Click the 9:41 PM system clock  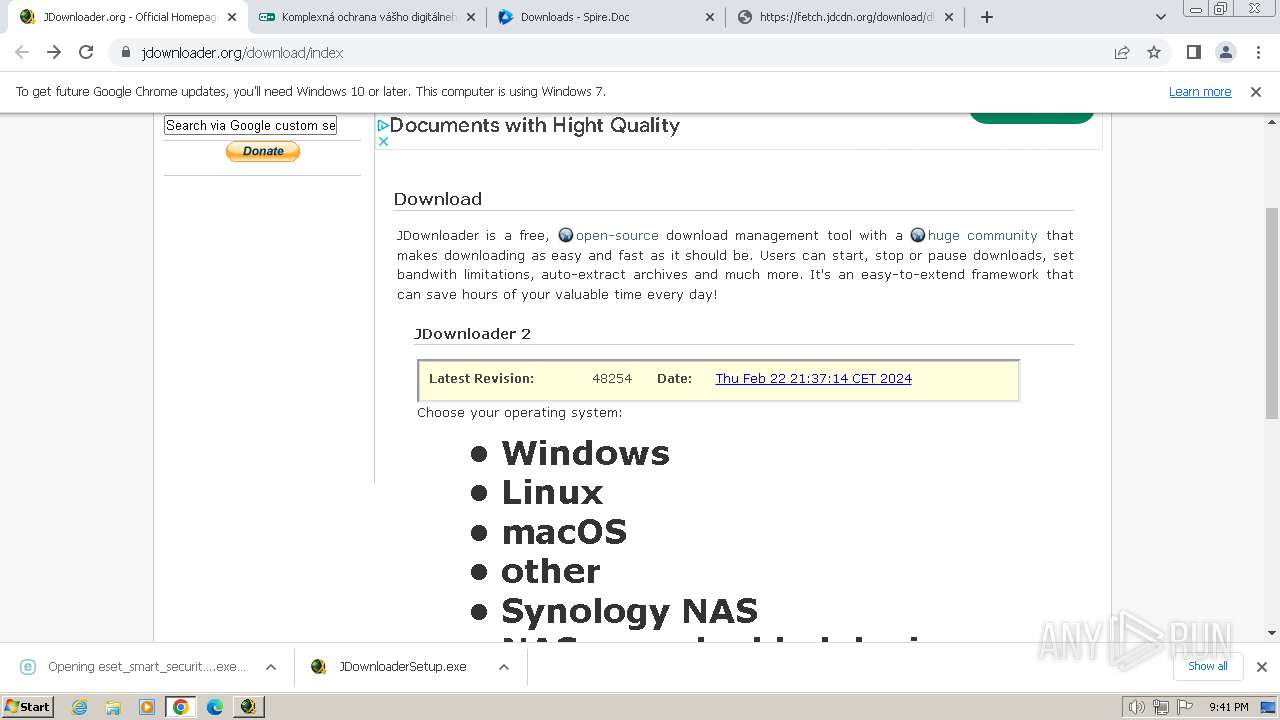pyautogui.click(x=1228, y=707)
